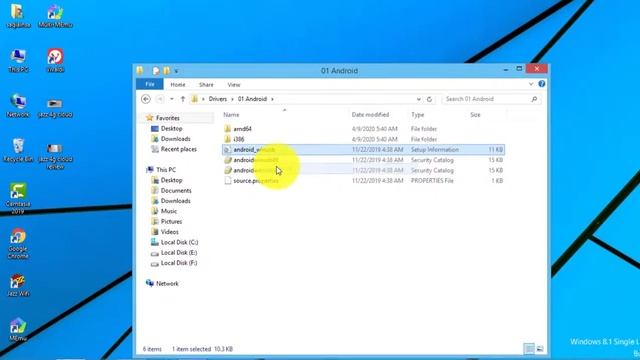Screen dimensions: 640x360
Task: Click the folder icon in the address bar
Action: click(x=195, y=99)
